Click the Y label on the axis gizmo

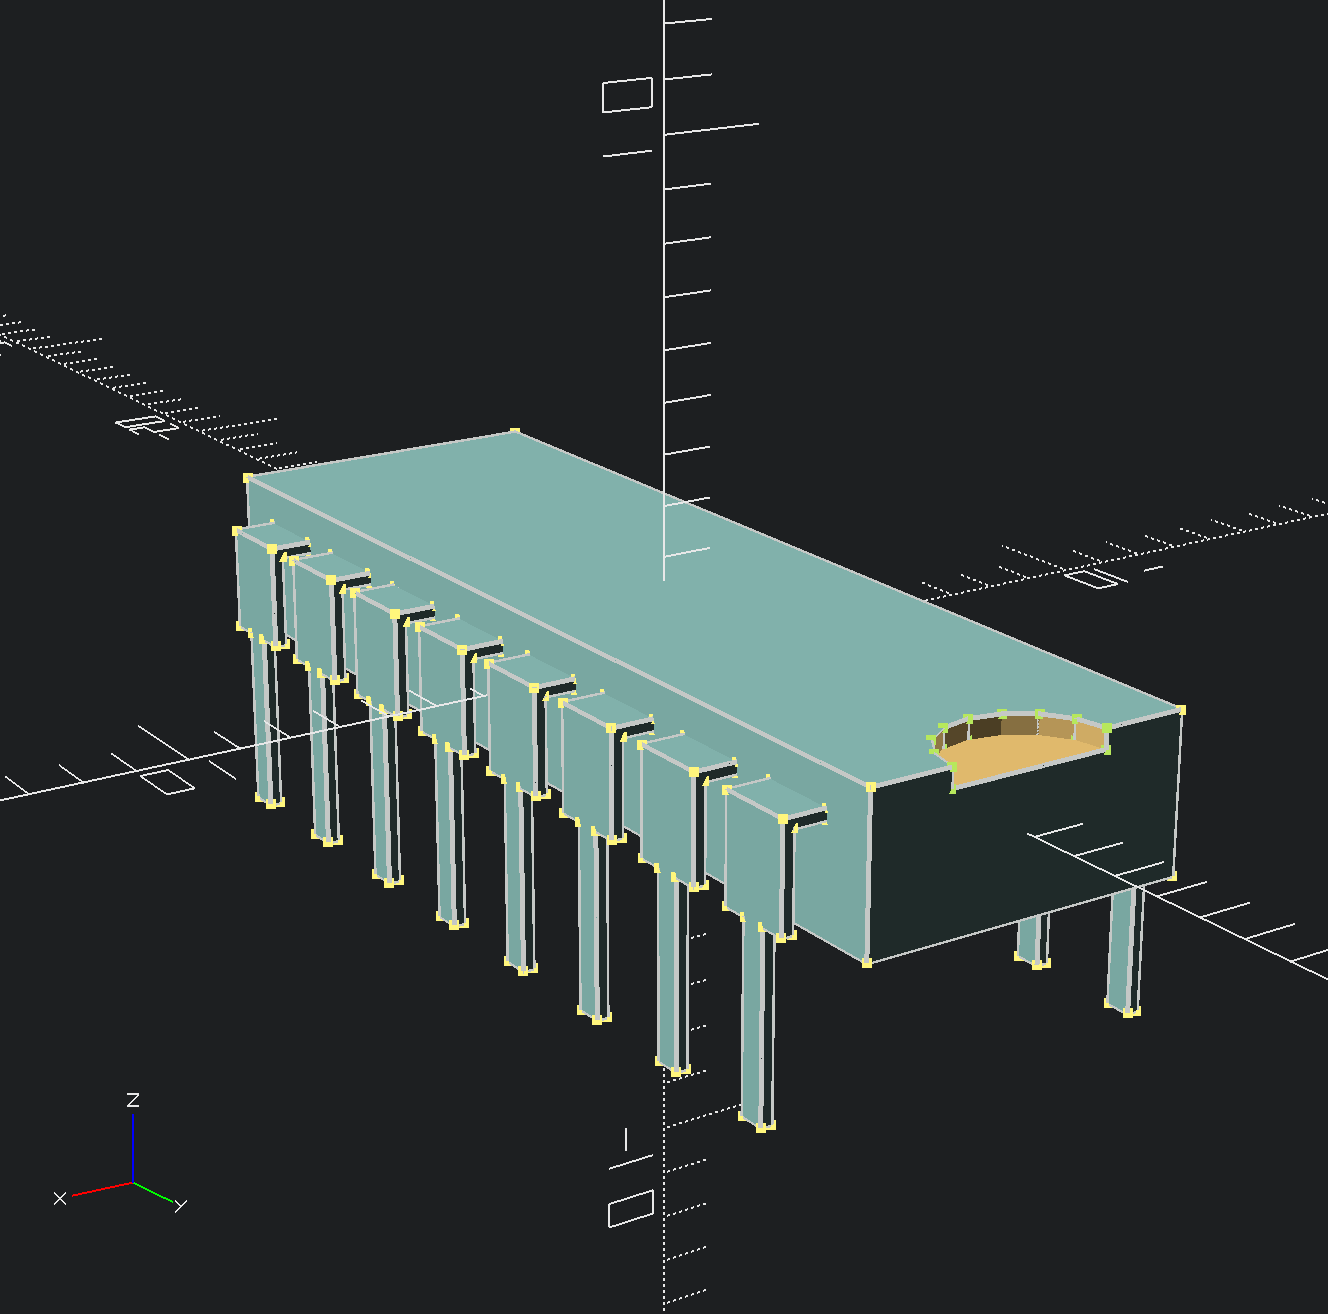(181, 1205)
